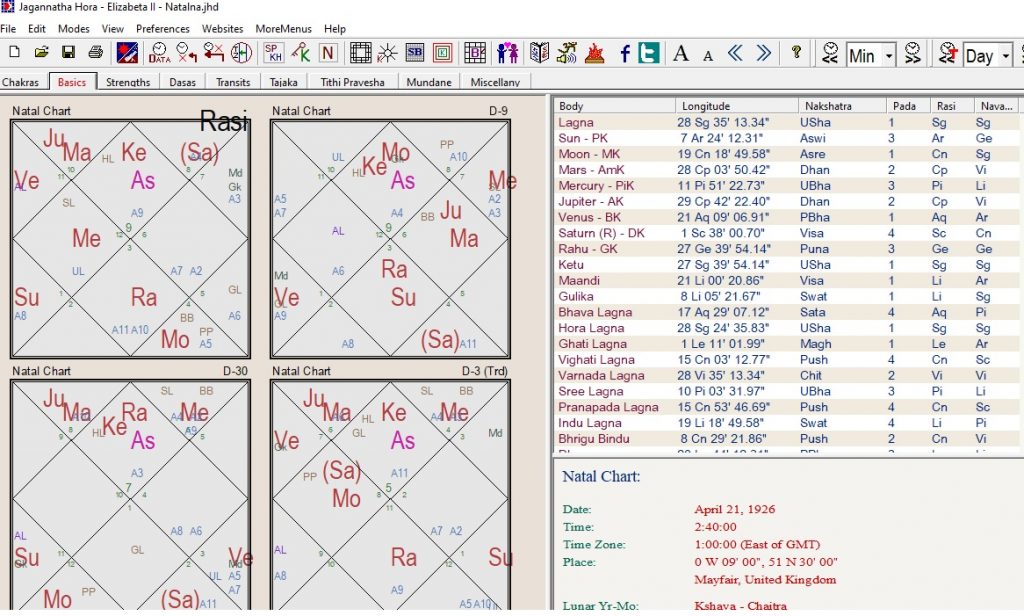Click the D-3 (Trd) natal chart diagram
This screenshot has width=1024, height=616.
coord(390,495)
